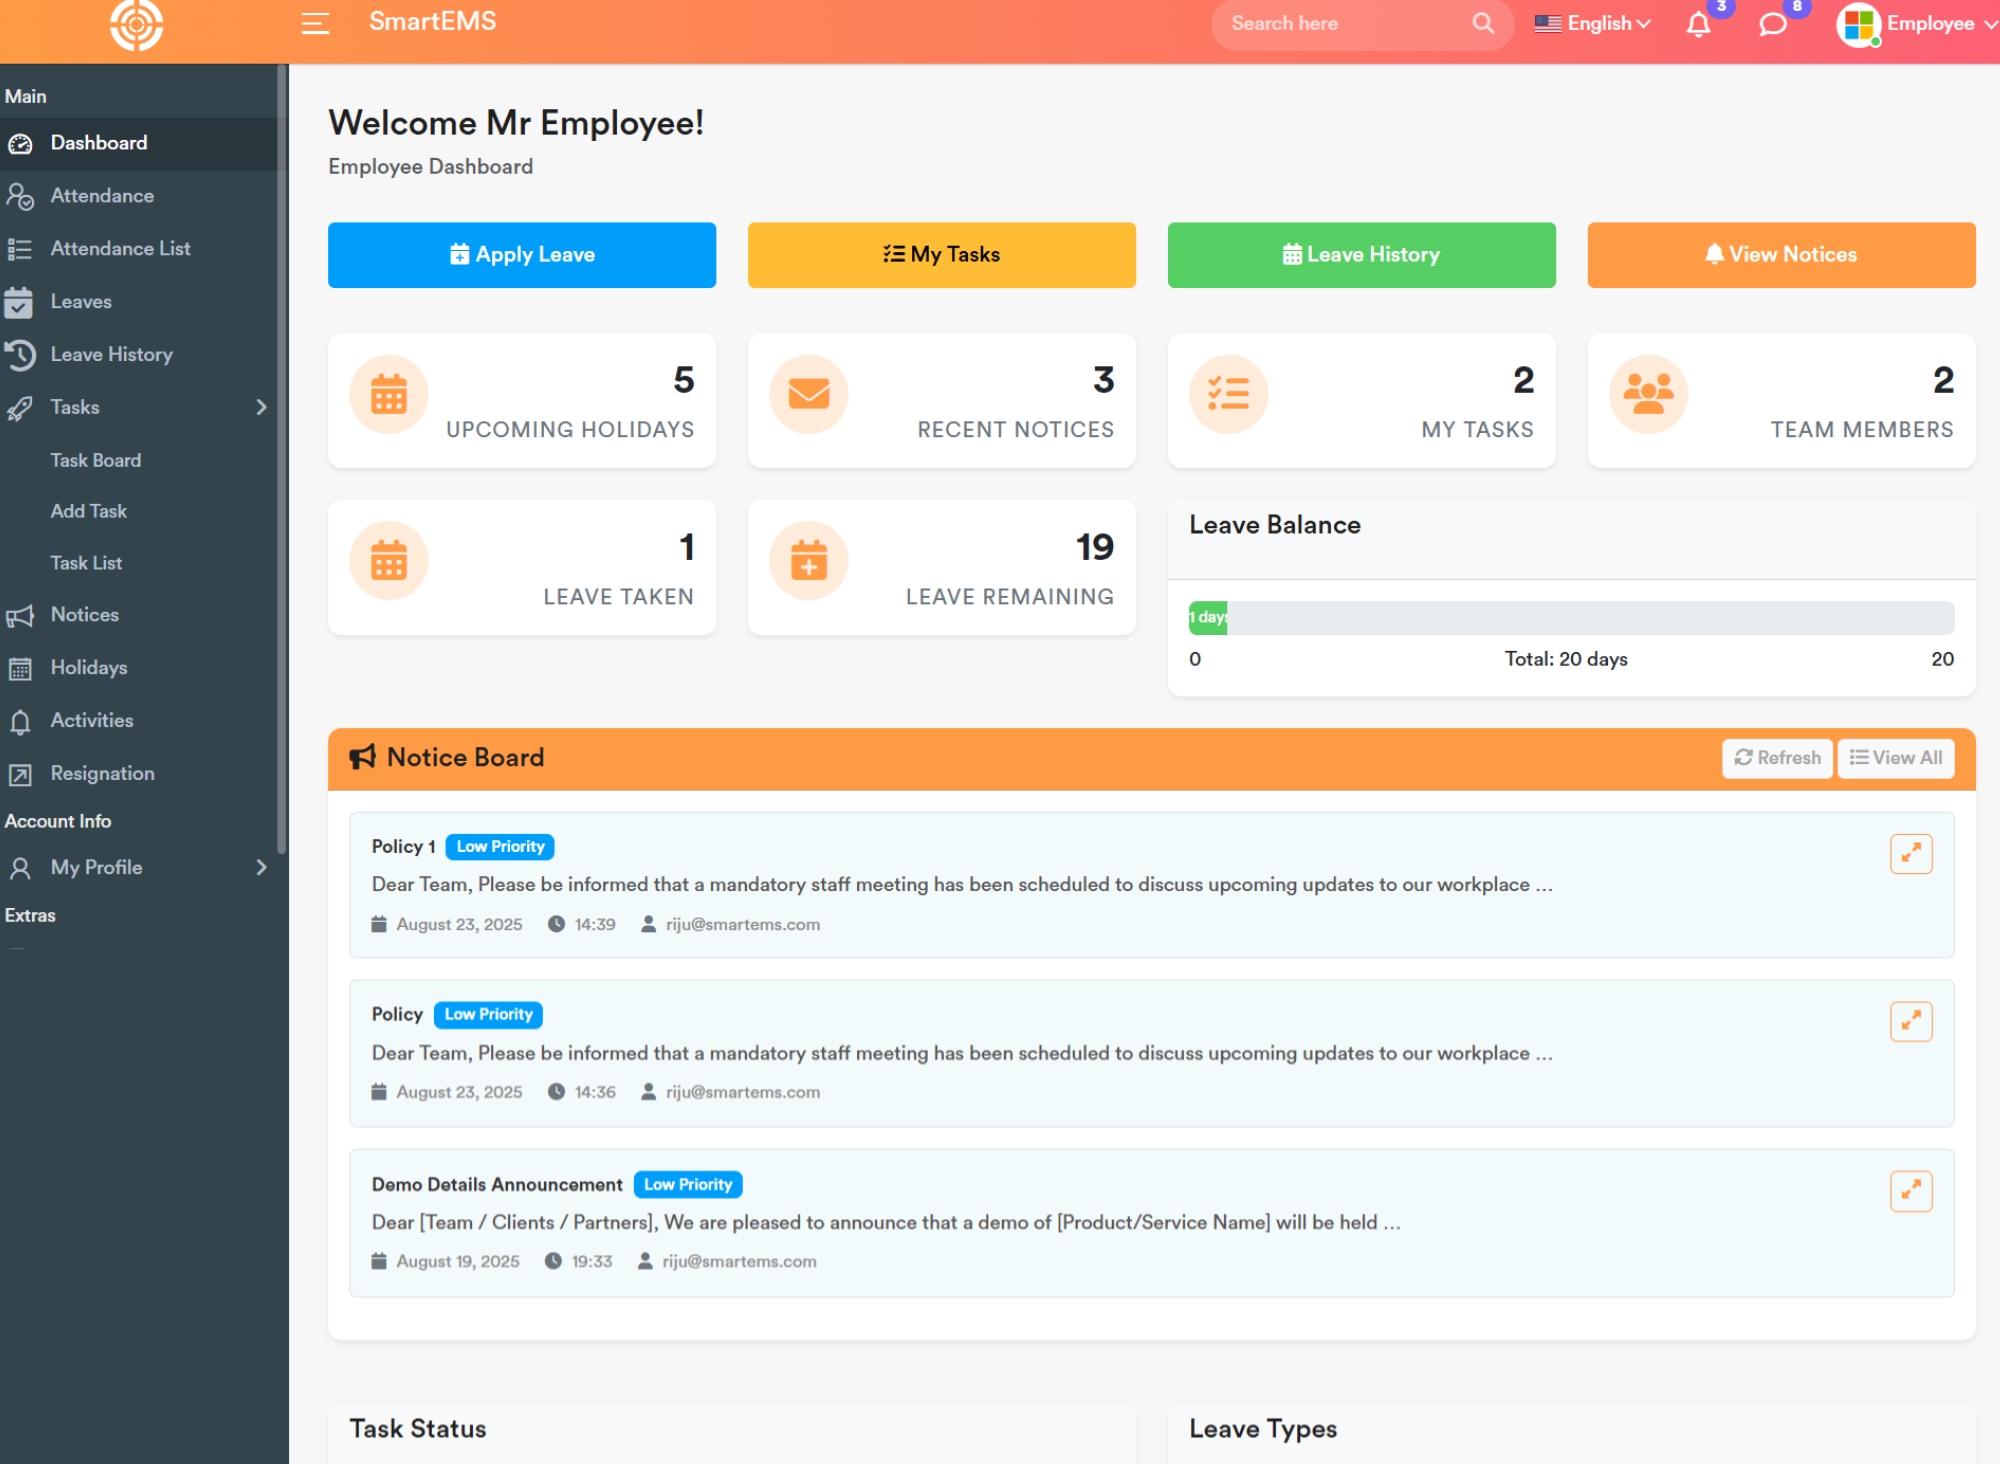Open the chat messages bubble icon

[1772, 24]
